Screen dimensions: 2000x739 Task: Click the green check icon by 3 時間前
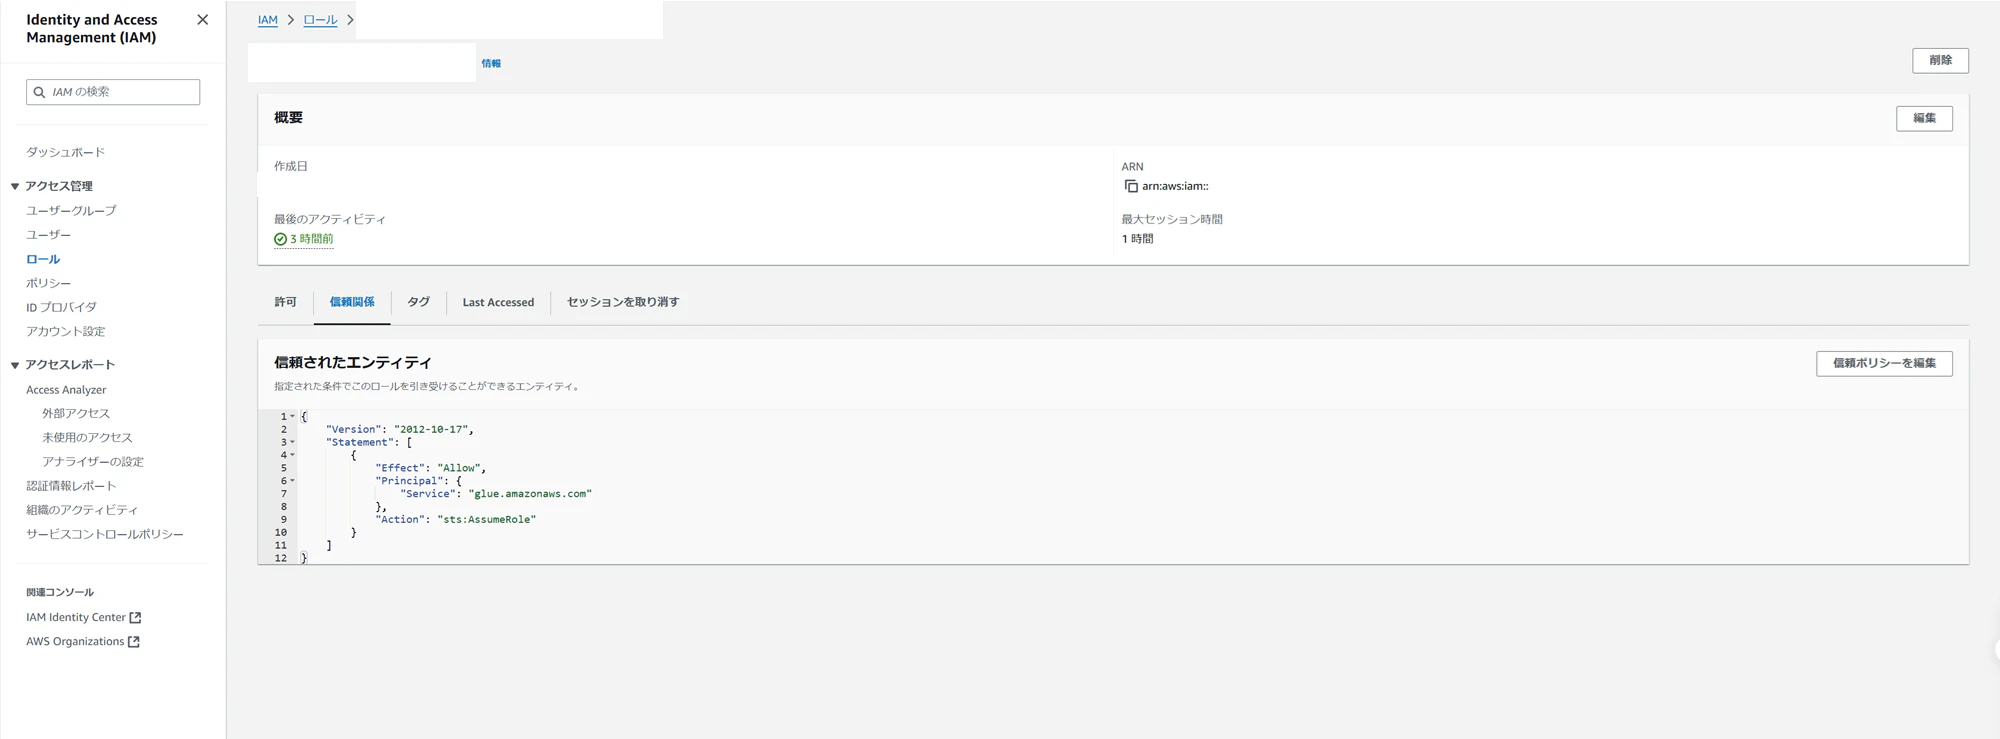[280, 239]
